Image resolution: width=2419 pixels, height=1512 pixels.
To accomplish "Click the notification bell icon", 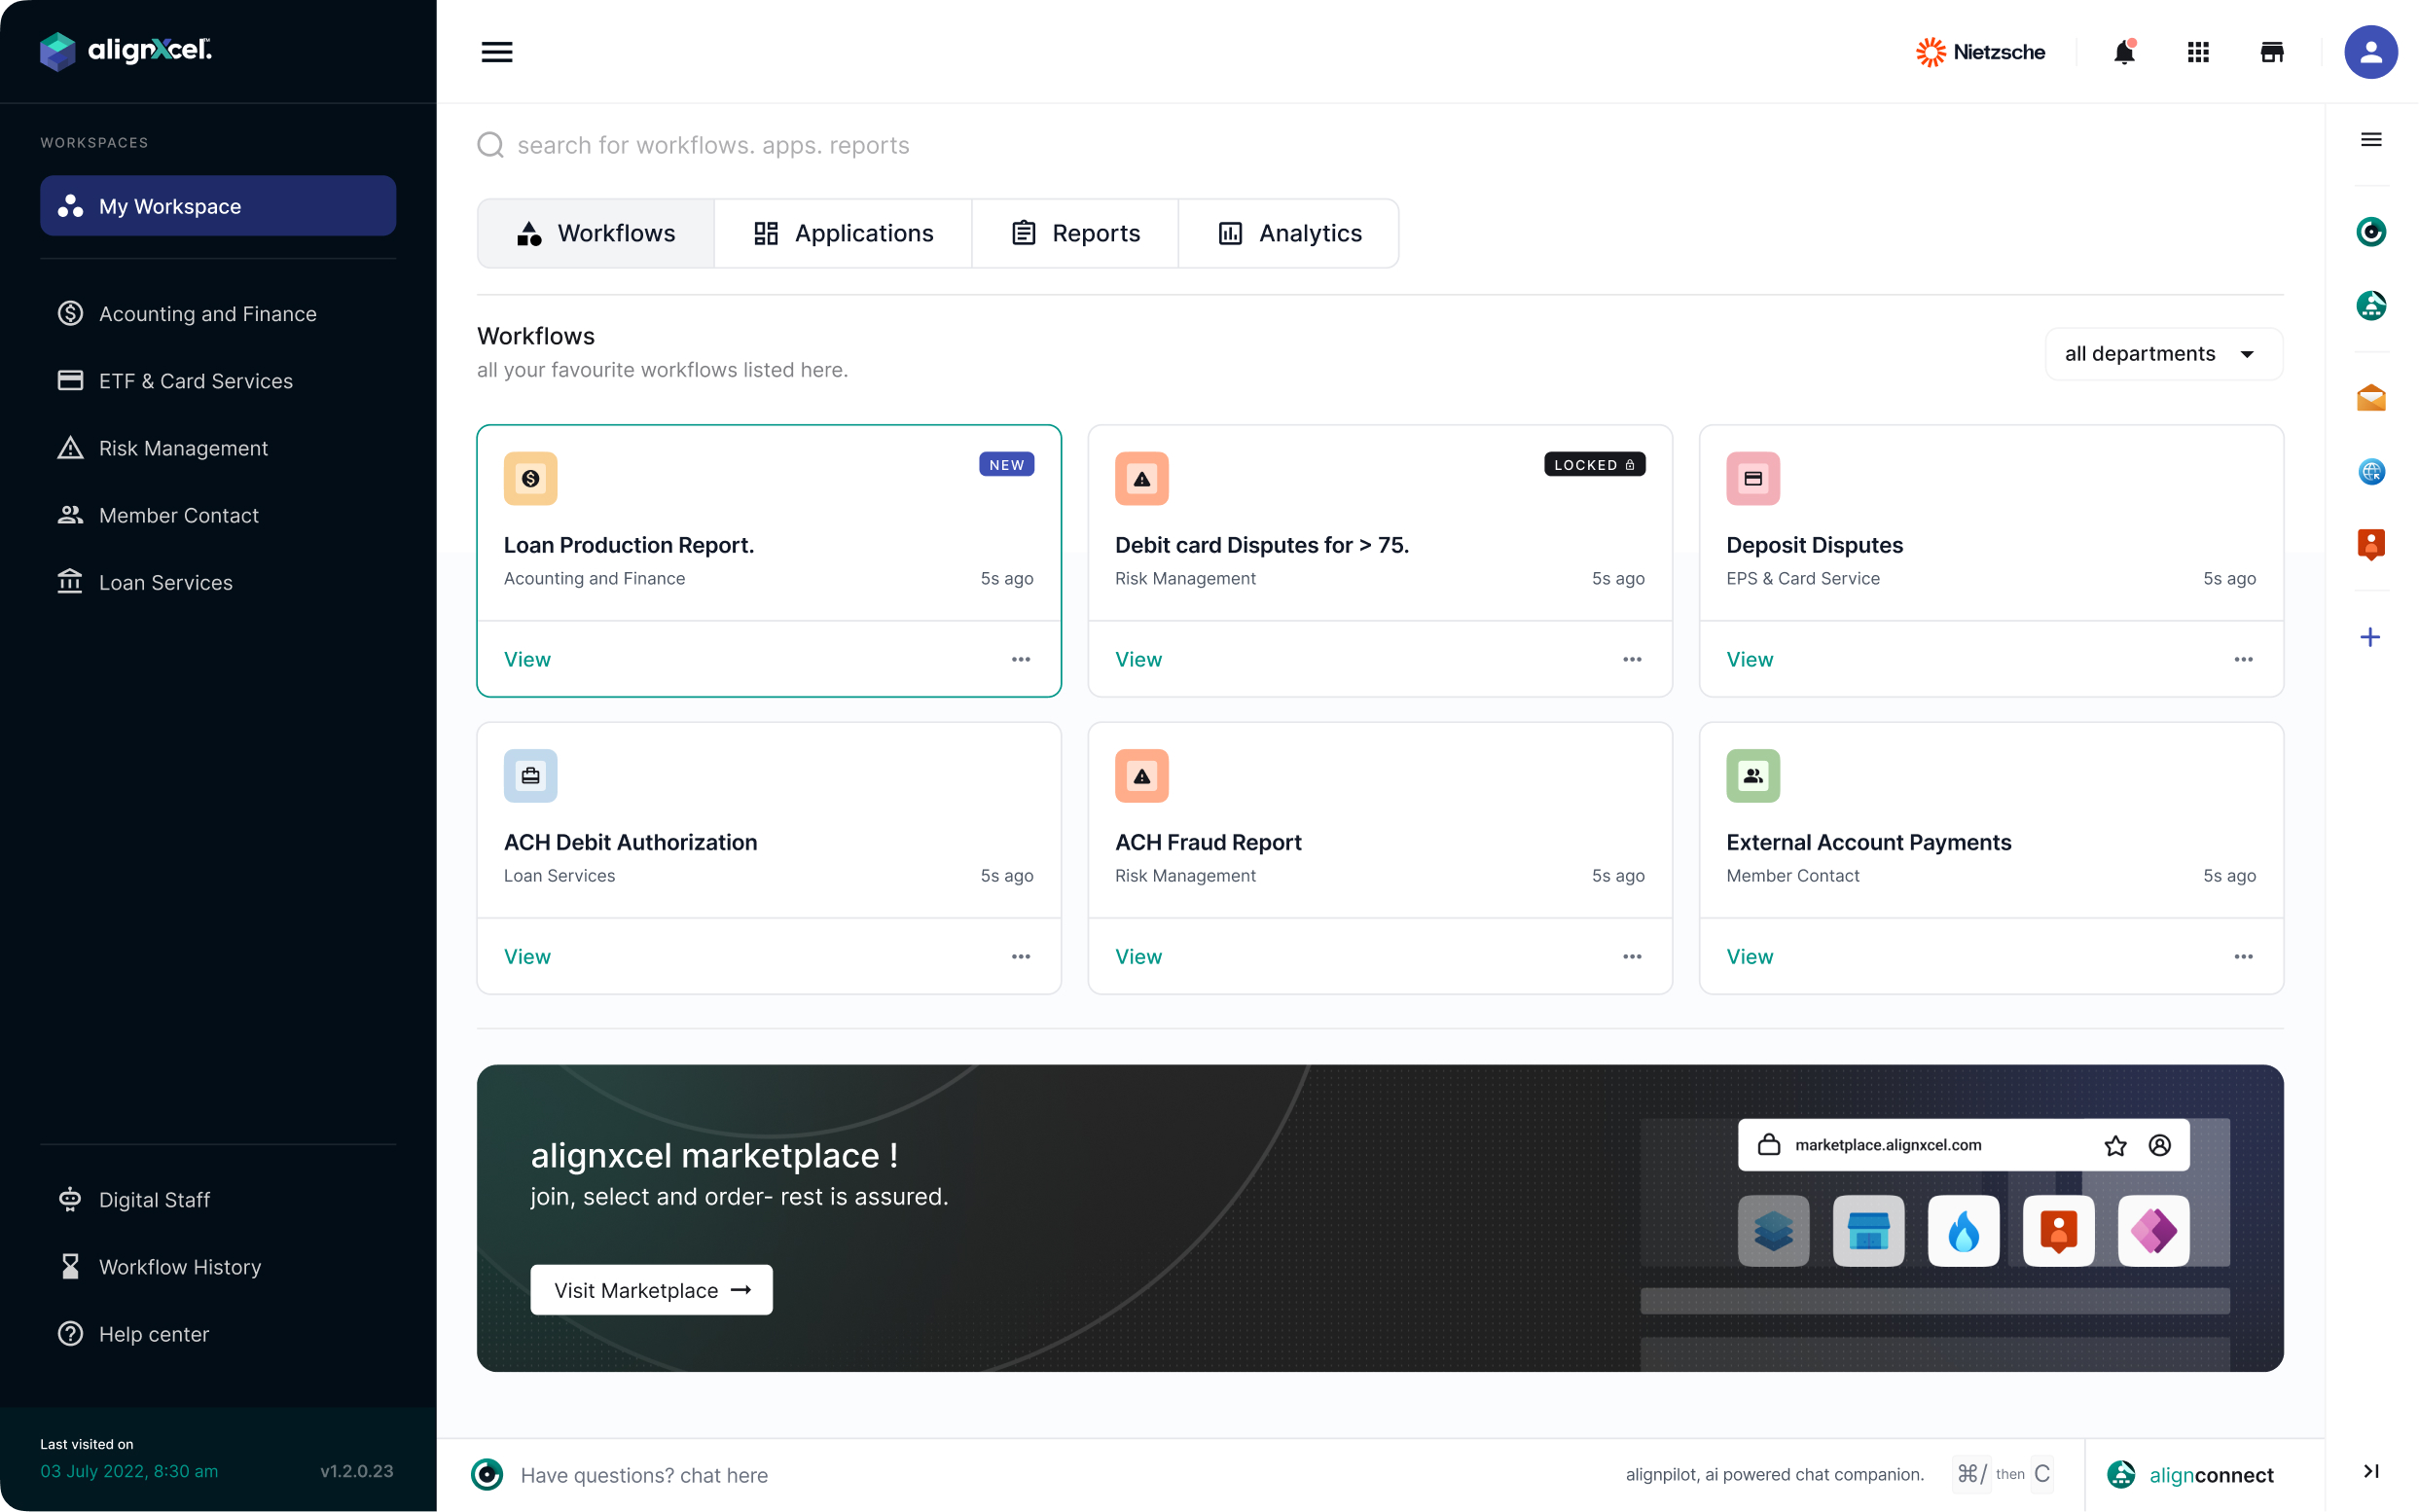I will (2124, 52).
